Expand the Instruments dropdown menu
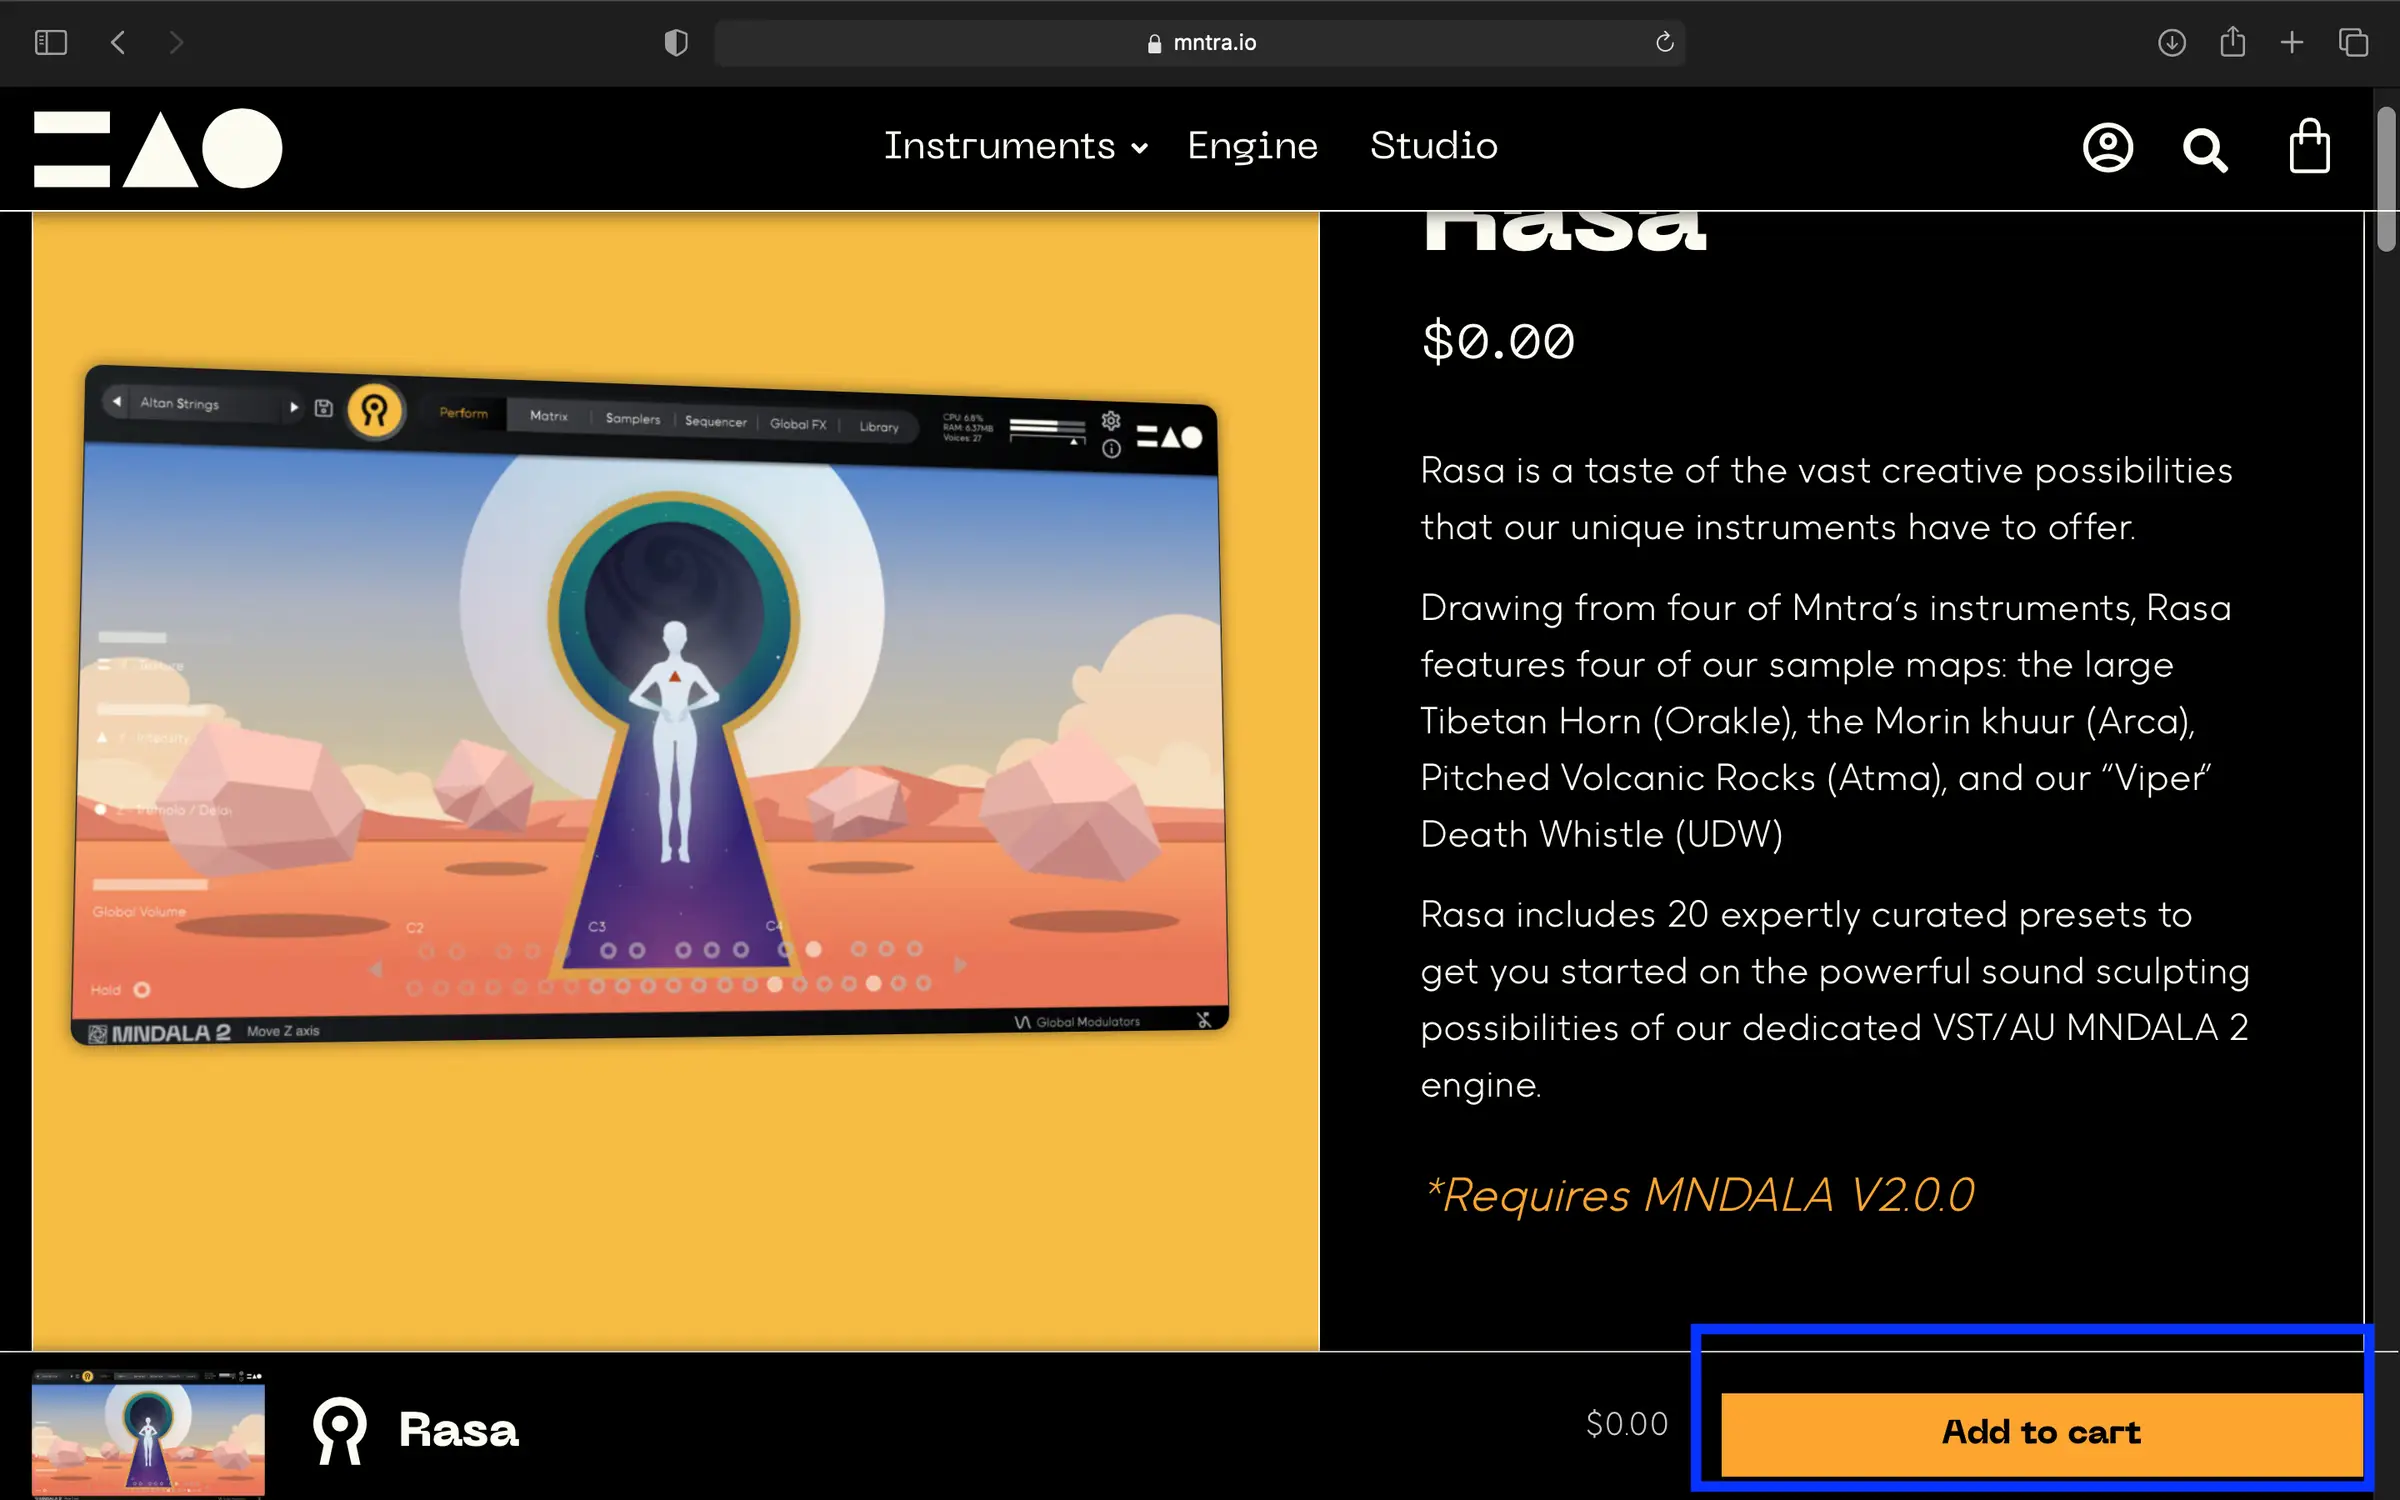2400x1500 pixels. [x=1015, y=146]
